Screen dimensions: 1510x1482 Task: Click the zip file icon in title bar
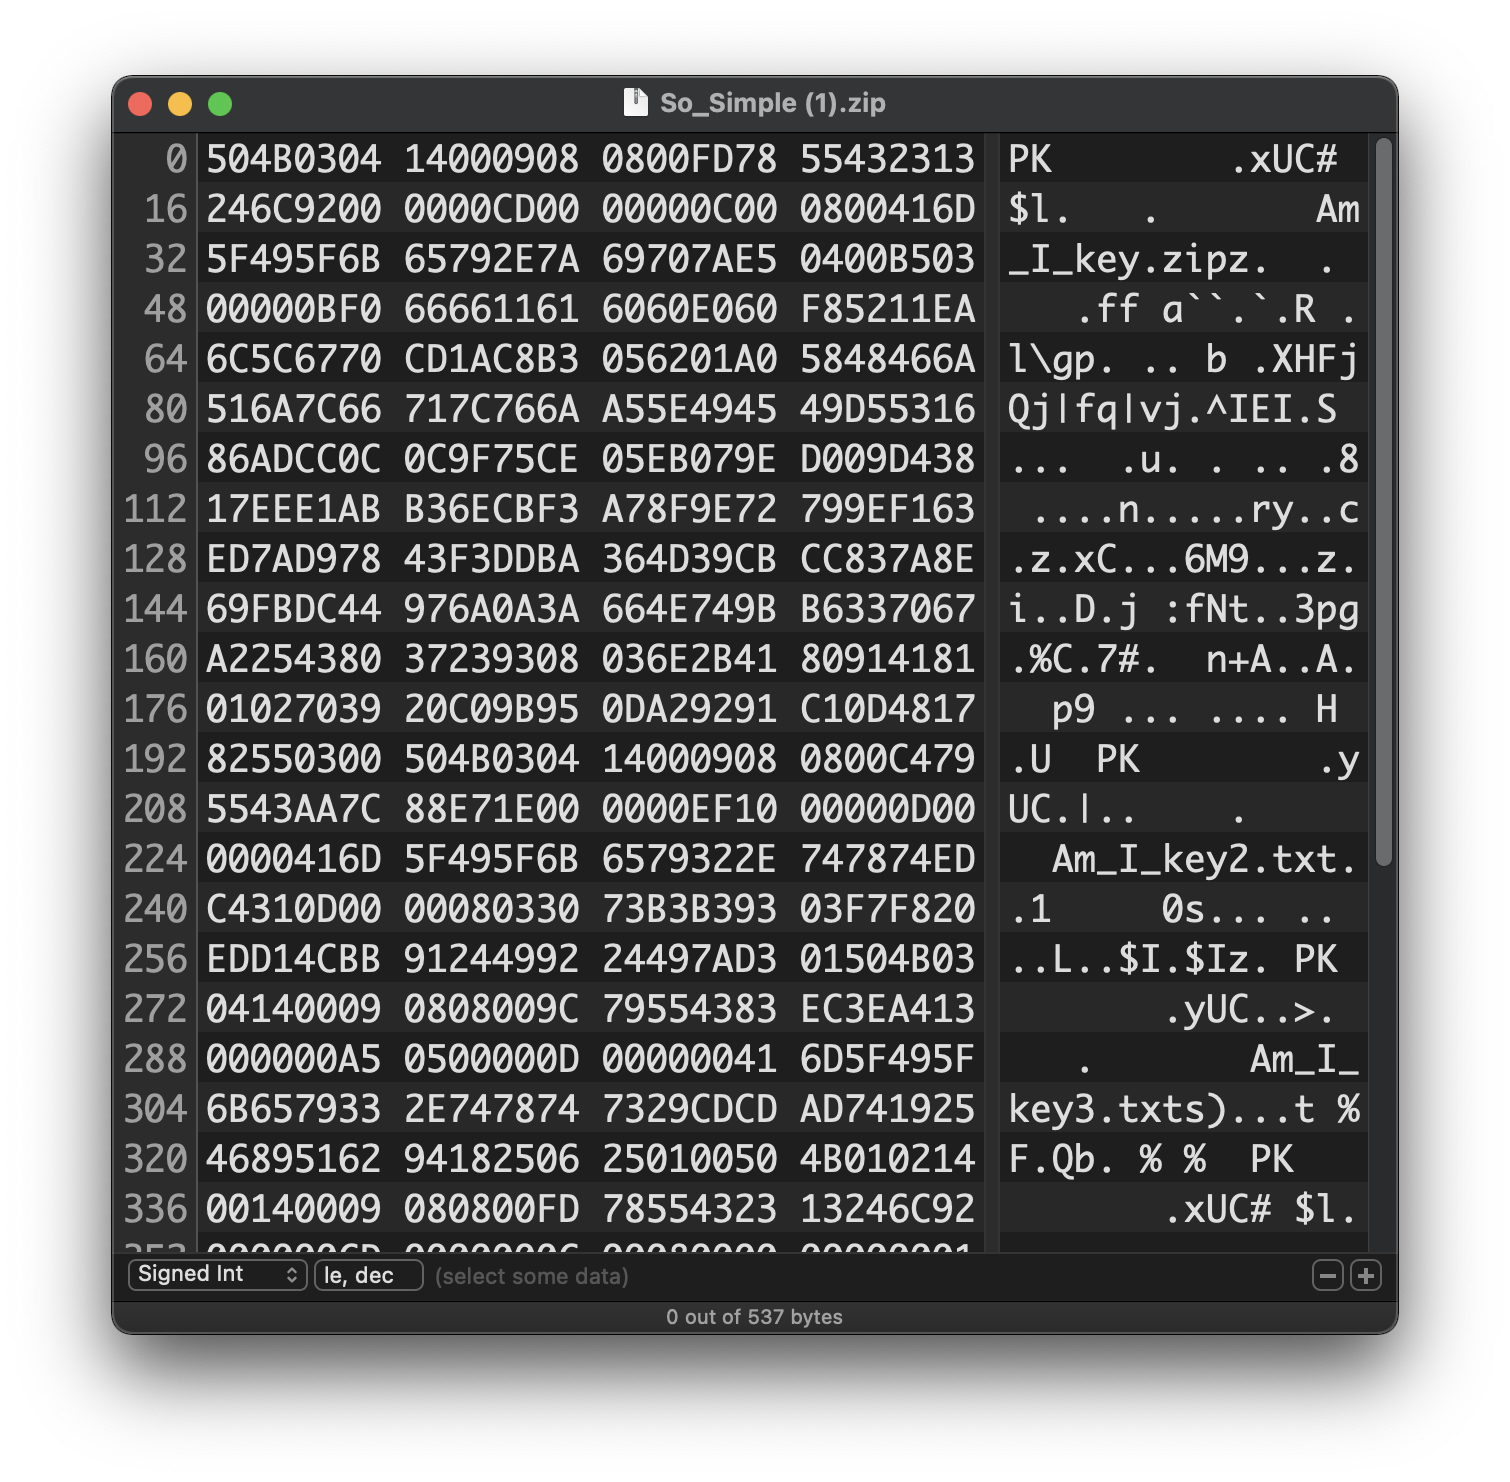(x=635, y=102)
